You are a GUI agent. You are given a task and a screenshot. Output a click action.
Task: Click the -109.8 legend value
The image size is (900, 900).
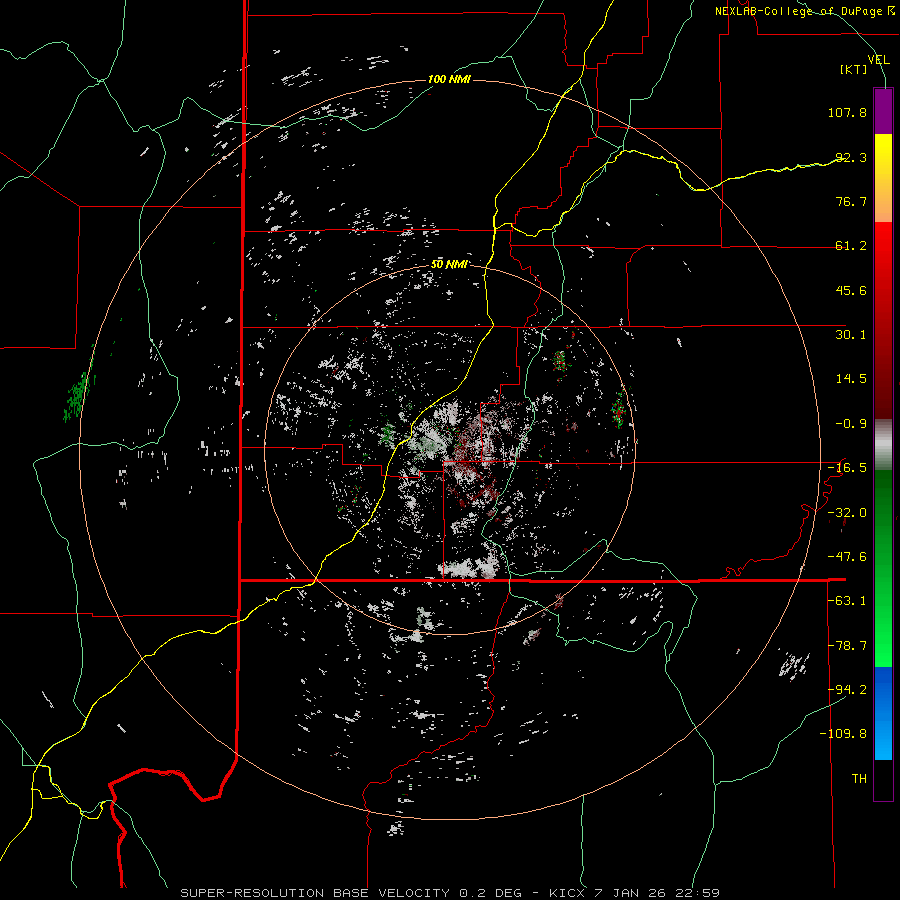point(843,734)
